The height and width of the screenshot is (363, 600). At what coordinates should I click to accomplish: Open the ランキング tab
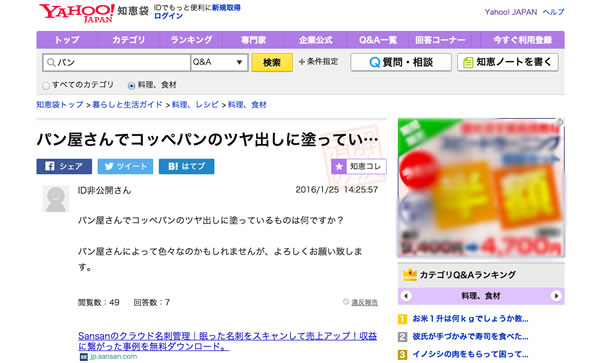pyautogui.click(x=191, y=40)
